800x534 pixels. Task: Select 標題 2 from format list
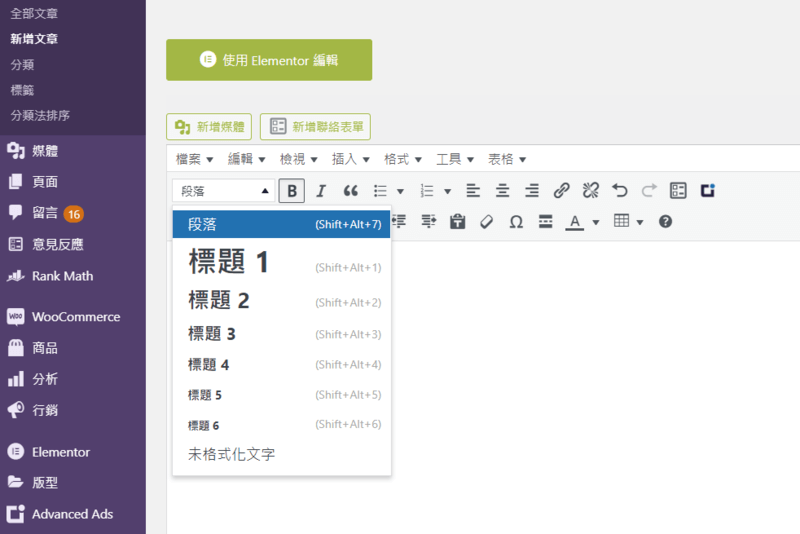point(219,300)
